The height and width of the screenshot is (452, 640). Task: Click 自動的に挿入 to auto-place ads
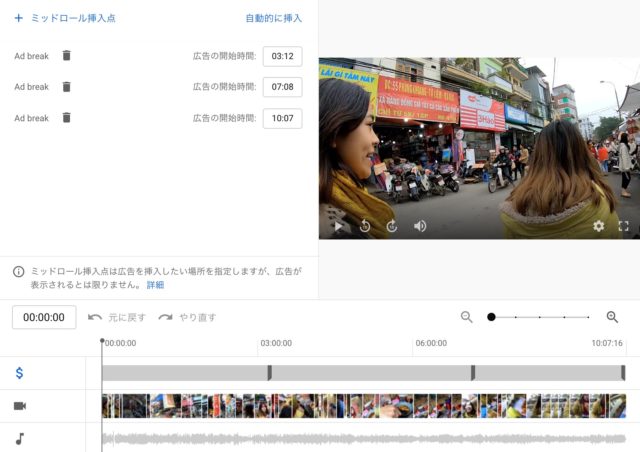coord(273,18)
